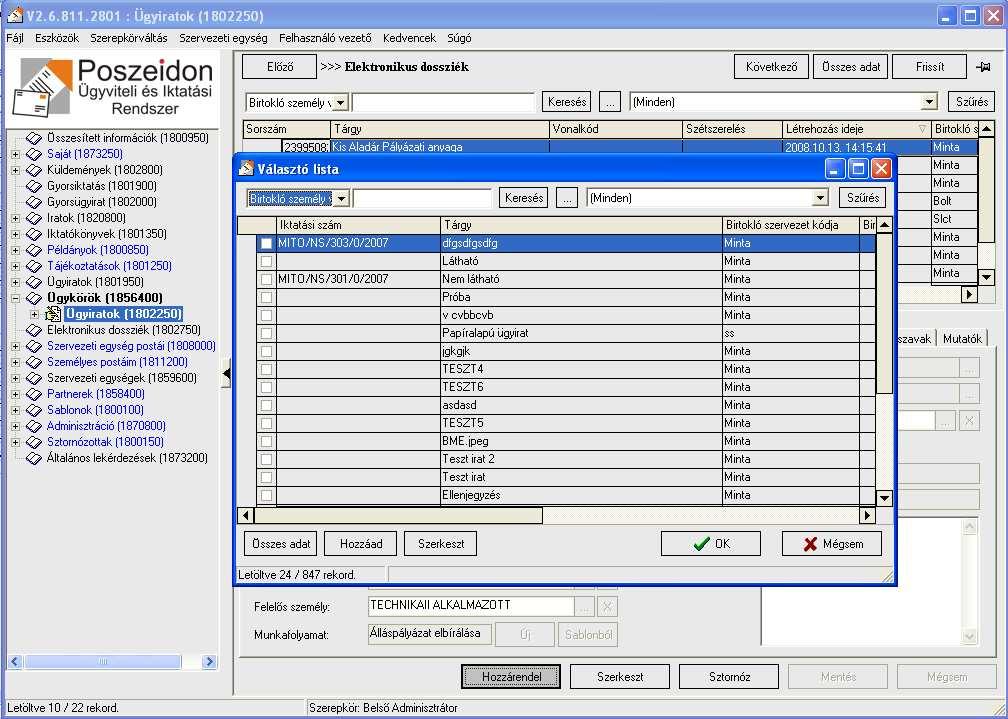1008x719 pixels.
Task: Click the dialog's Szerkeszt button
Action: [440, 544]
